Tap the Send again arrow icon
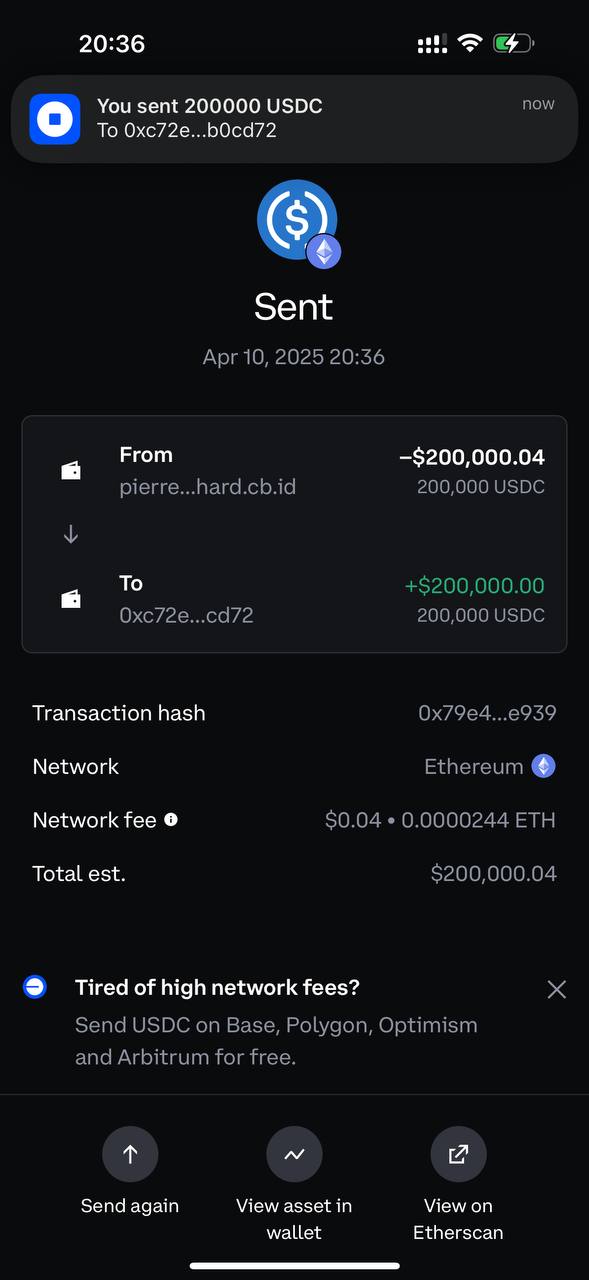The image size is (589, 1280). click(x=130, y=1154)
